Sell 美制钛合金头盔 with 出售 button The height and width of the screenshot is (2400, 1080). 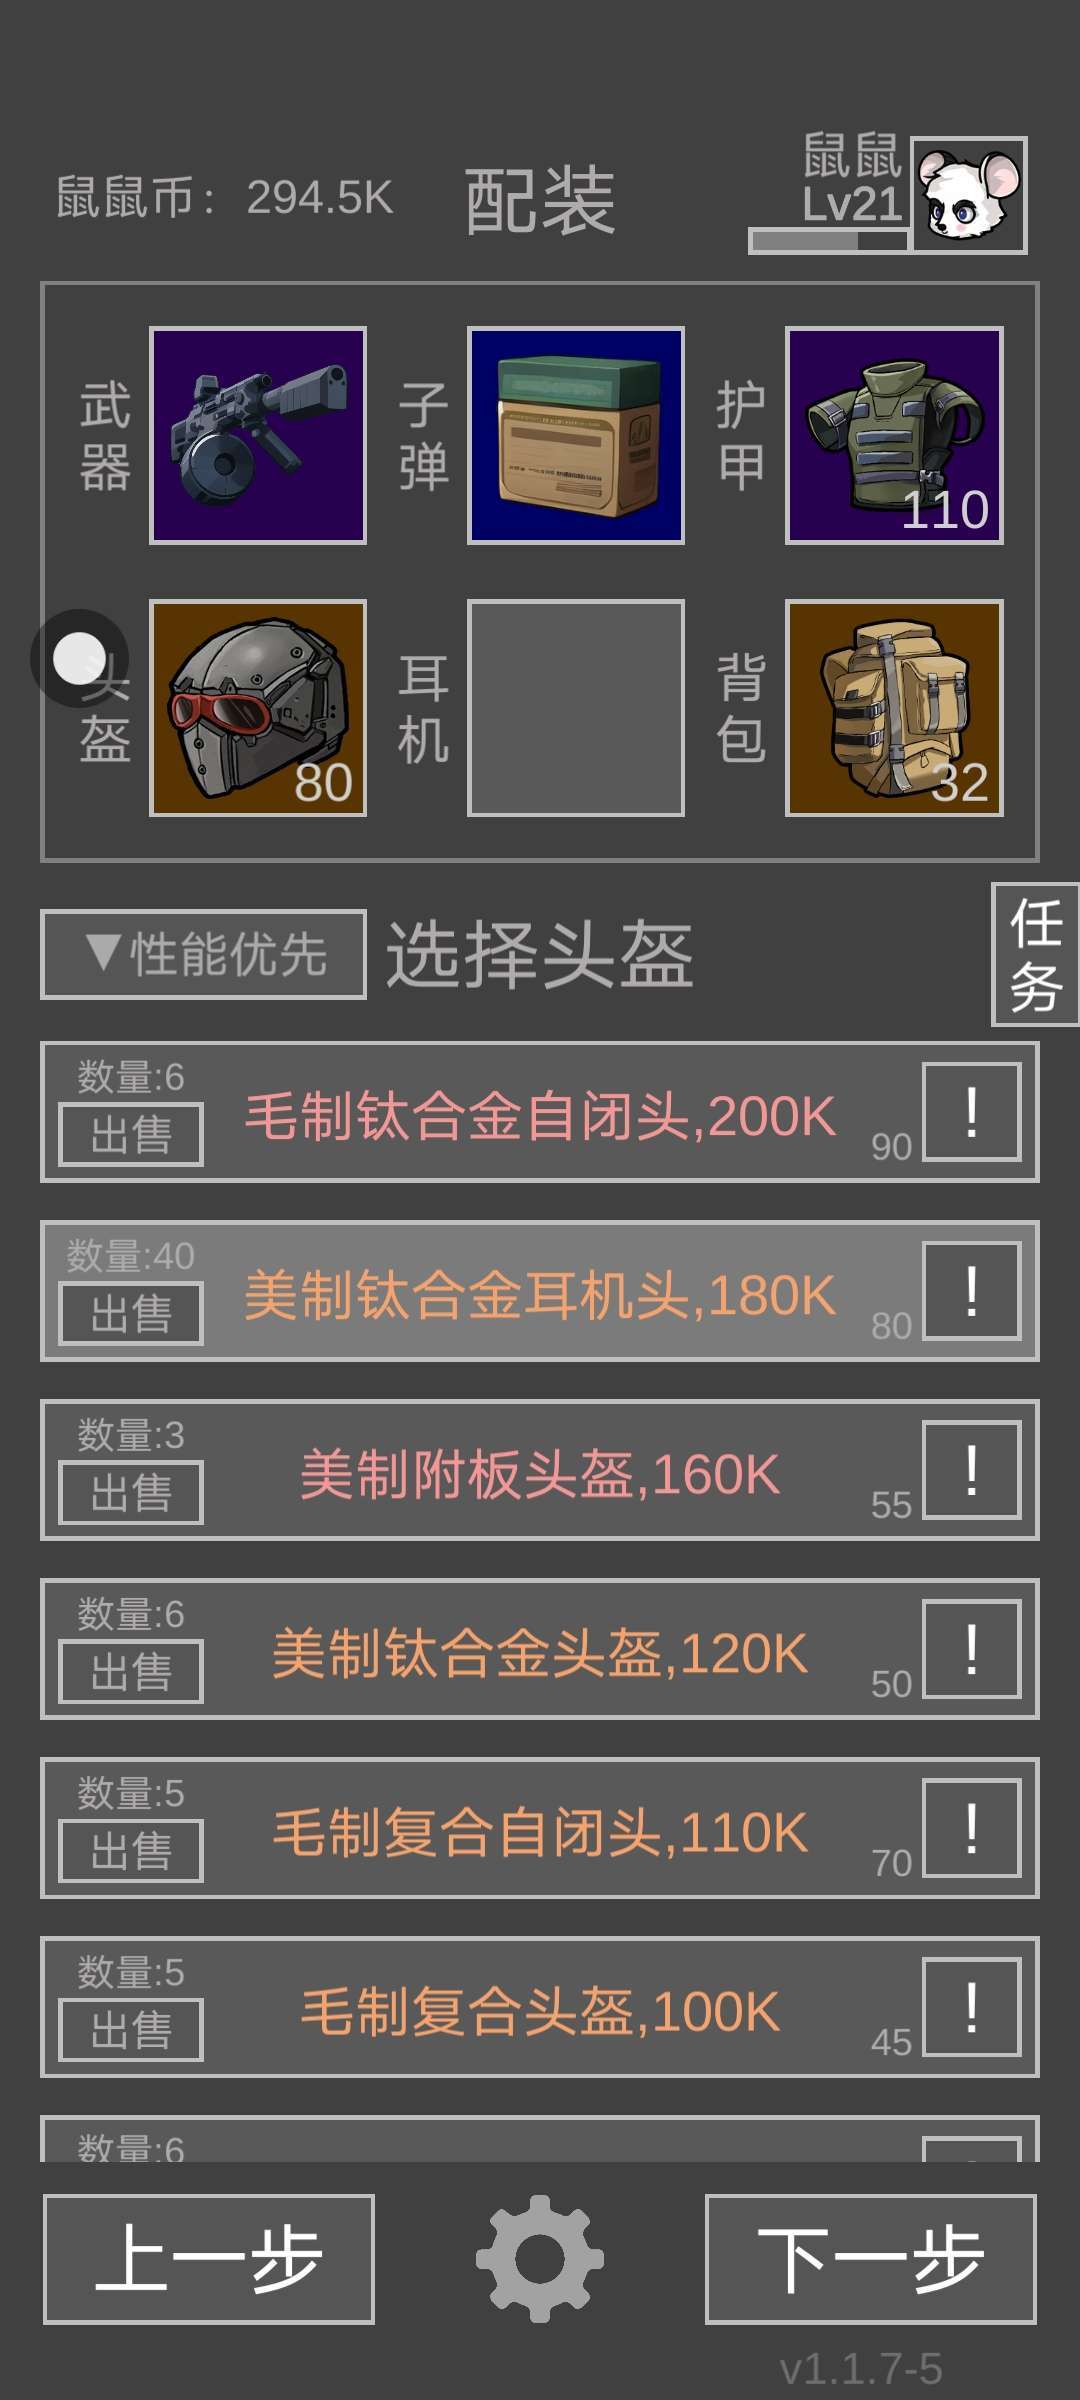(x=131, y=1671)
